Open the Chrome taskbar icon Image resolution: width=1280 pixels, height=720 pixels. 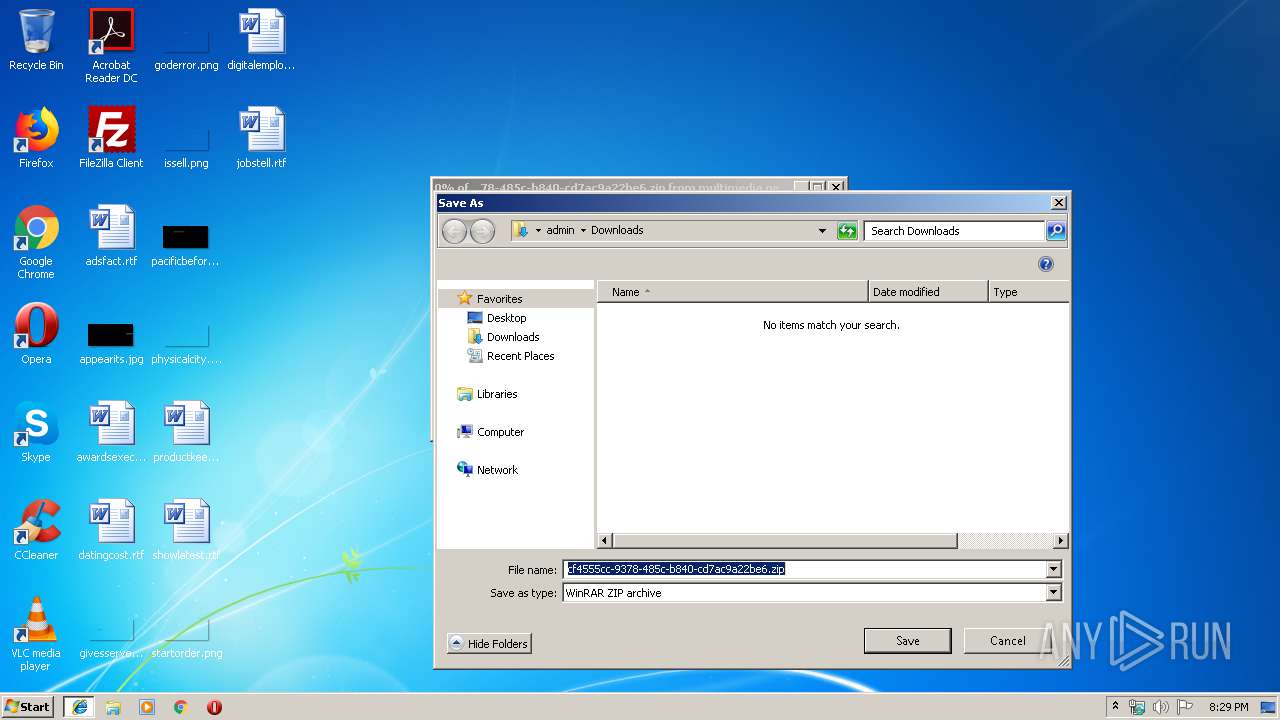(x=181, y=707)
